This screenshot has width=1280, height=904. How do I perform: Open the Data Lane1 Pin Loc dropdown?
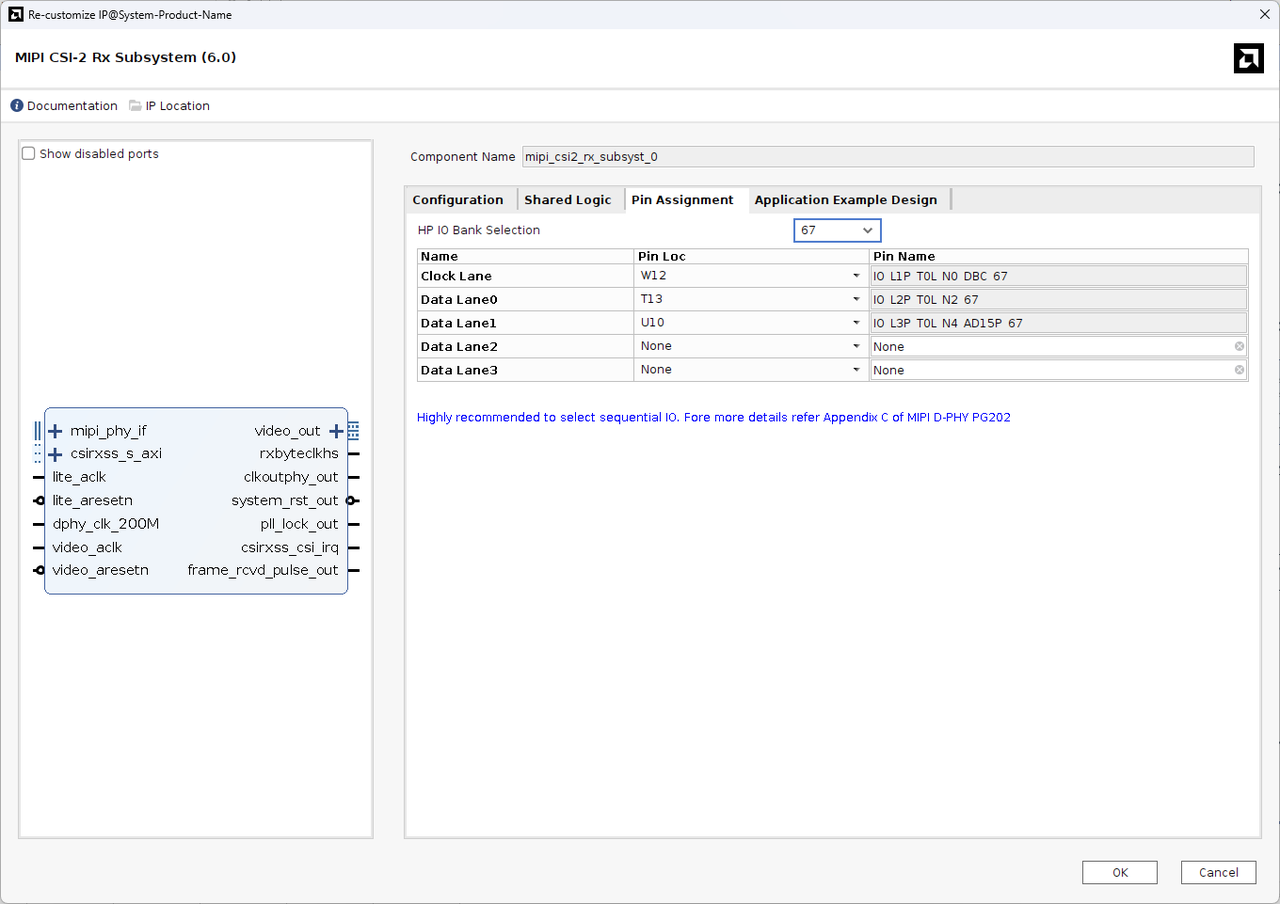pyautogui.click(x=751, y=323)
